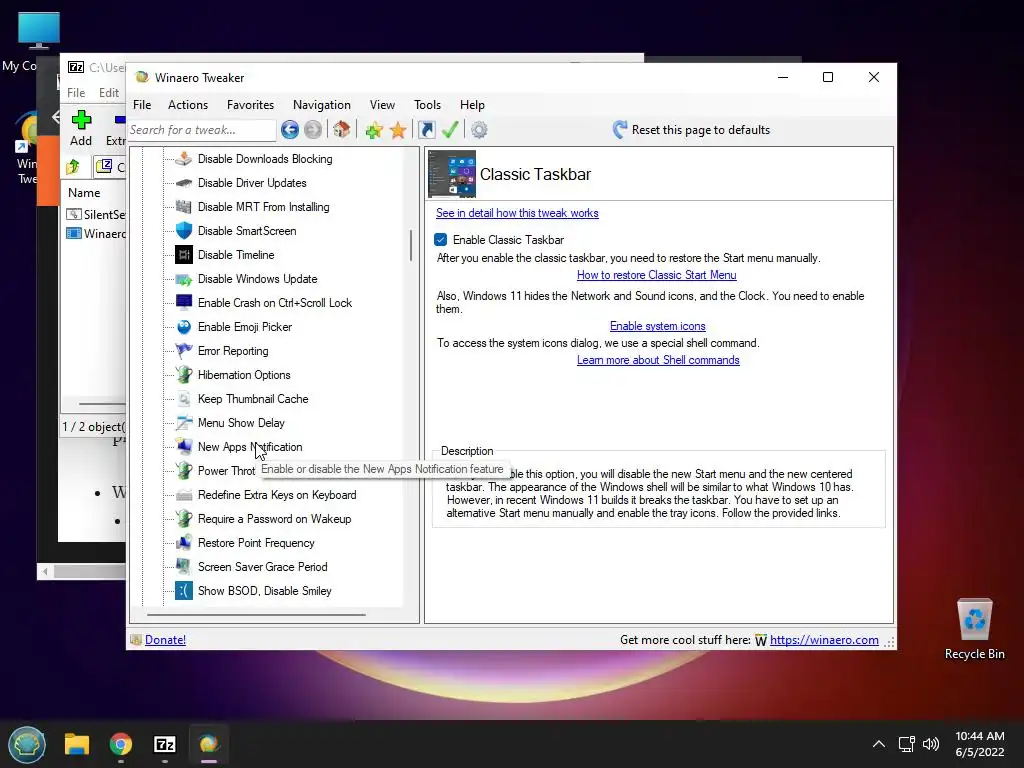Open Google Chrome from the taskbar
Image resolution: width=1024 pixels, height=768 pixels.
121,744
